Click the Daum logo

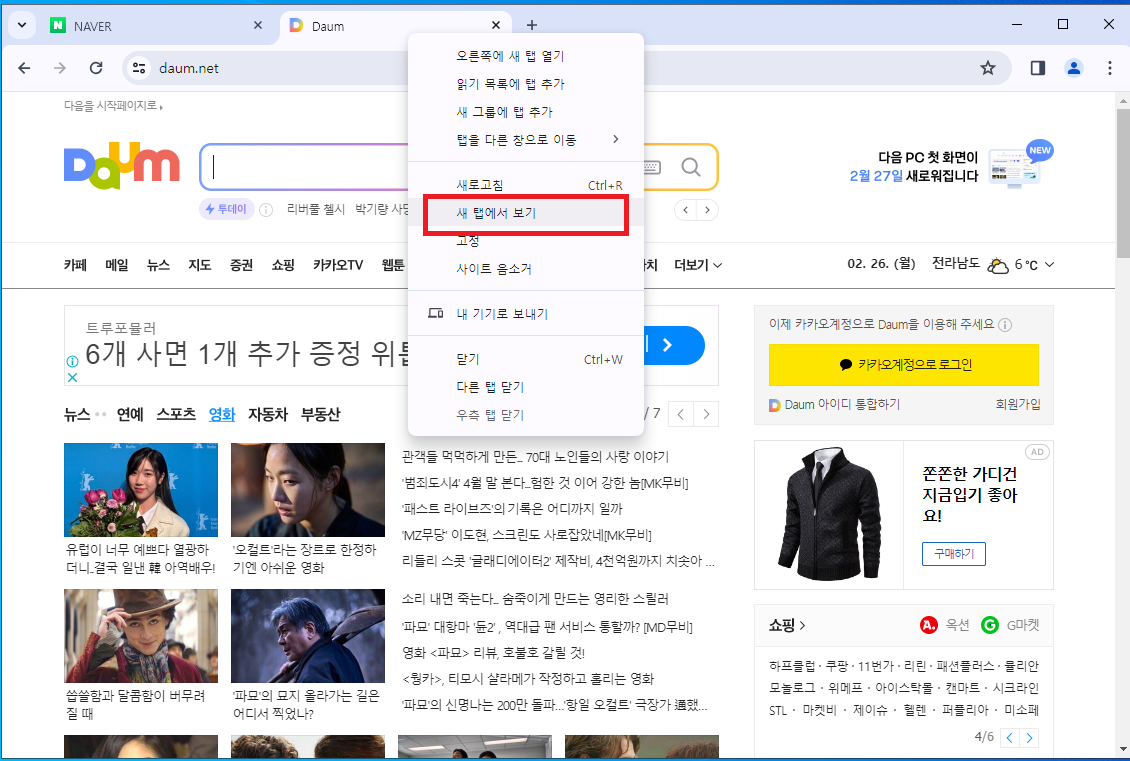(x=121, y=166)
